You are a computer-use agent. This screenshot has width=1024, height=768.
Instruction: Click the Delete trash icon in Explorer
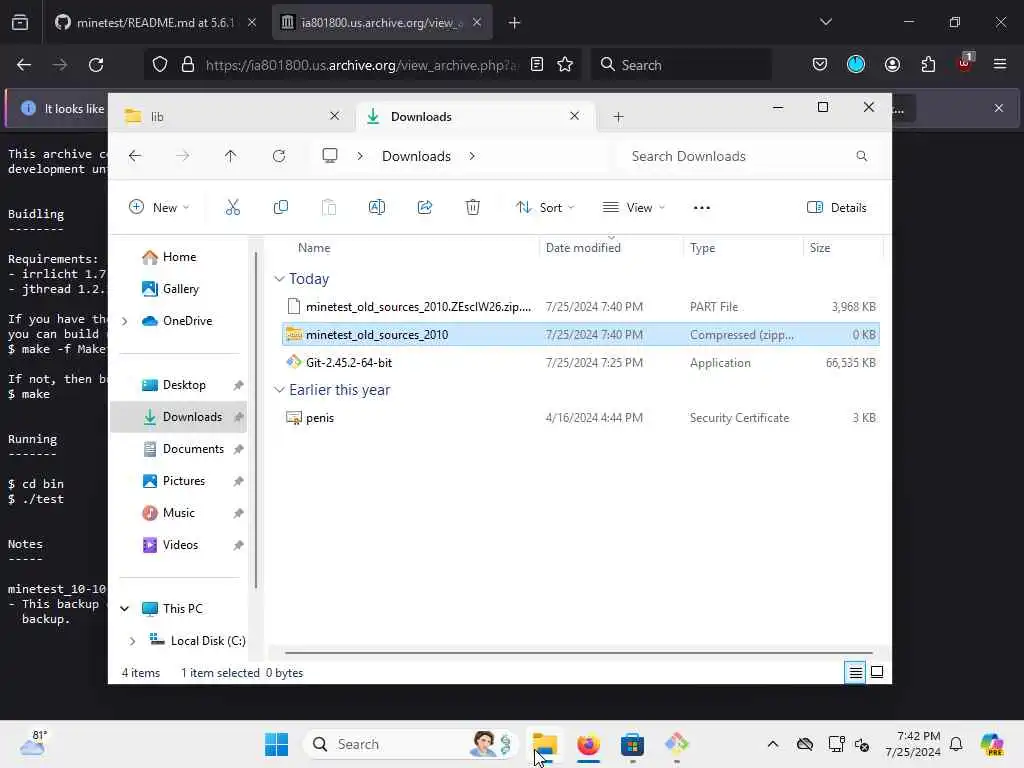click(x=473, y=208)
